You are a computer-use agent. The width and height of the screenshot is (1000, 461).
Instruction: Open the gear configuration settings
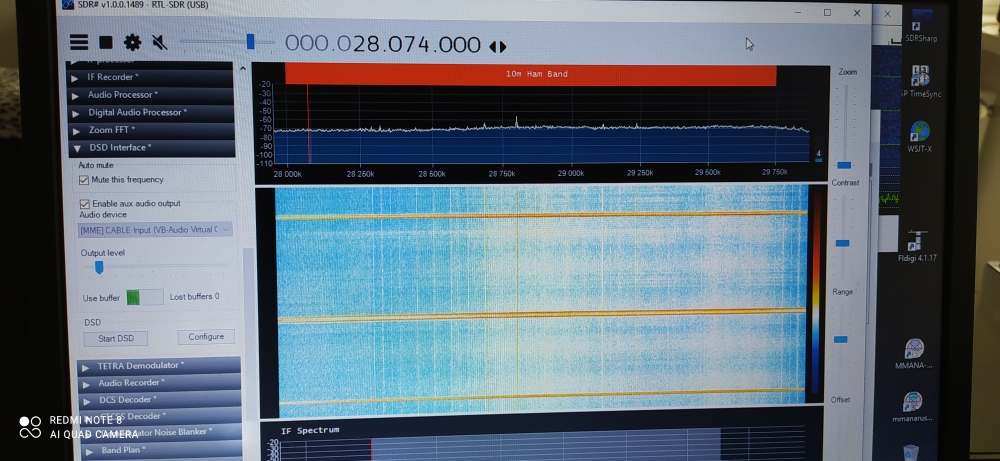click(132, 42)
